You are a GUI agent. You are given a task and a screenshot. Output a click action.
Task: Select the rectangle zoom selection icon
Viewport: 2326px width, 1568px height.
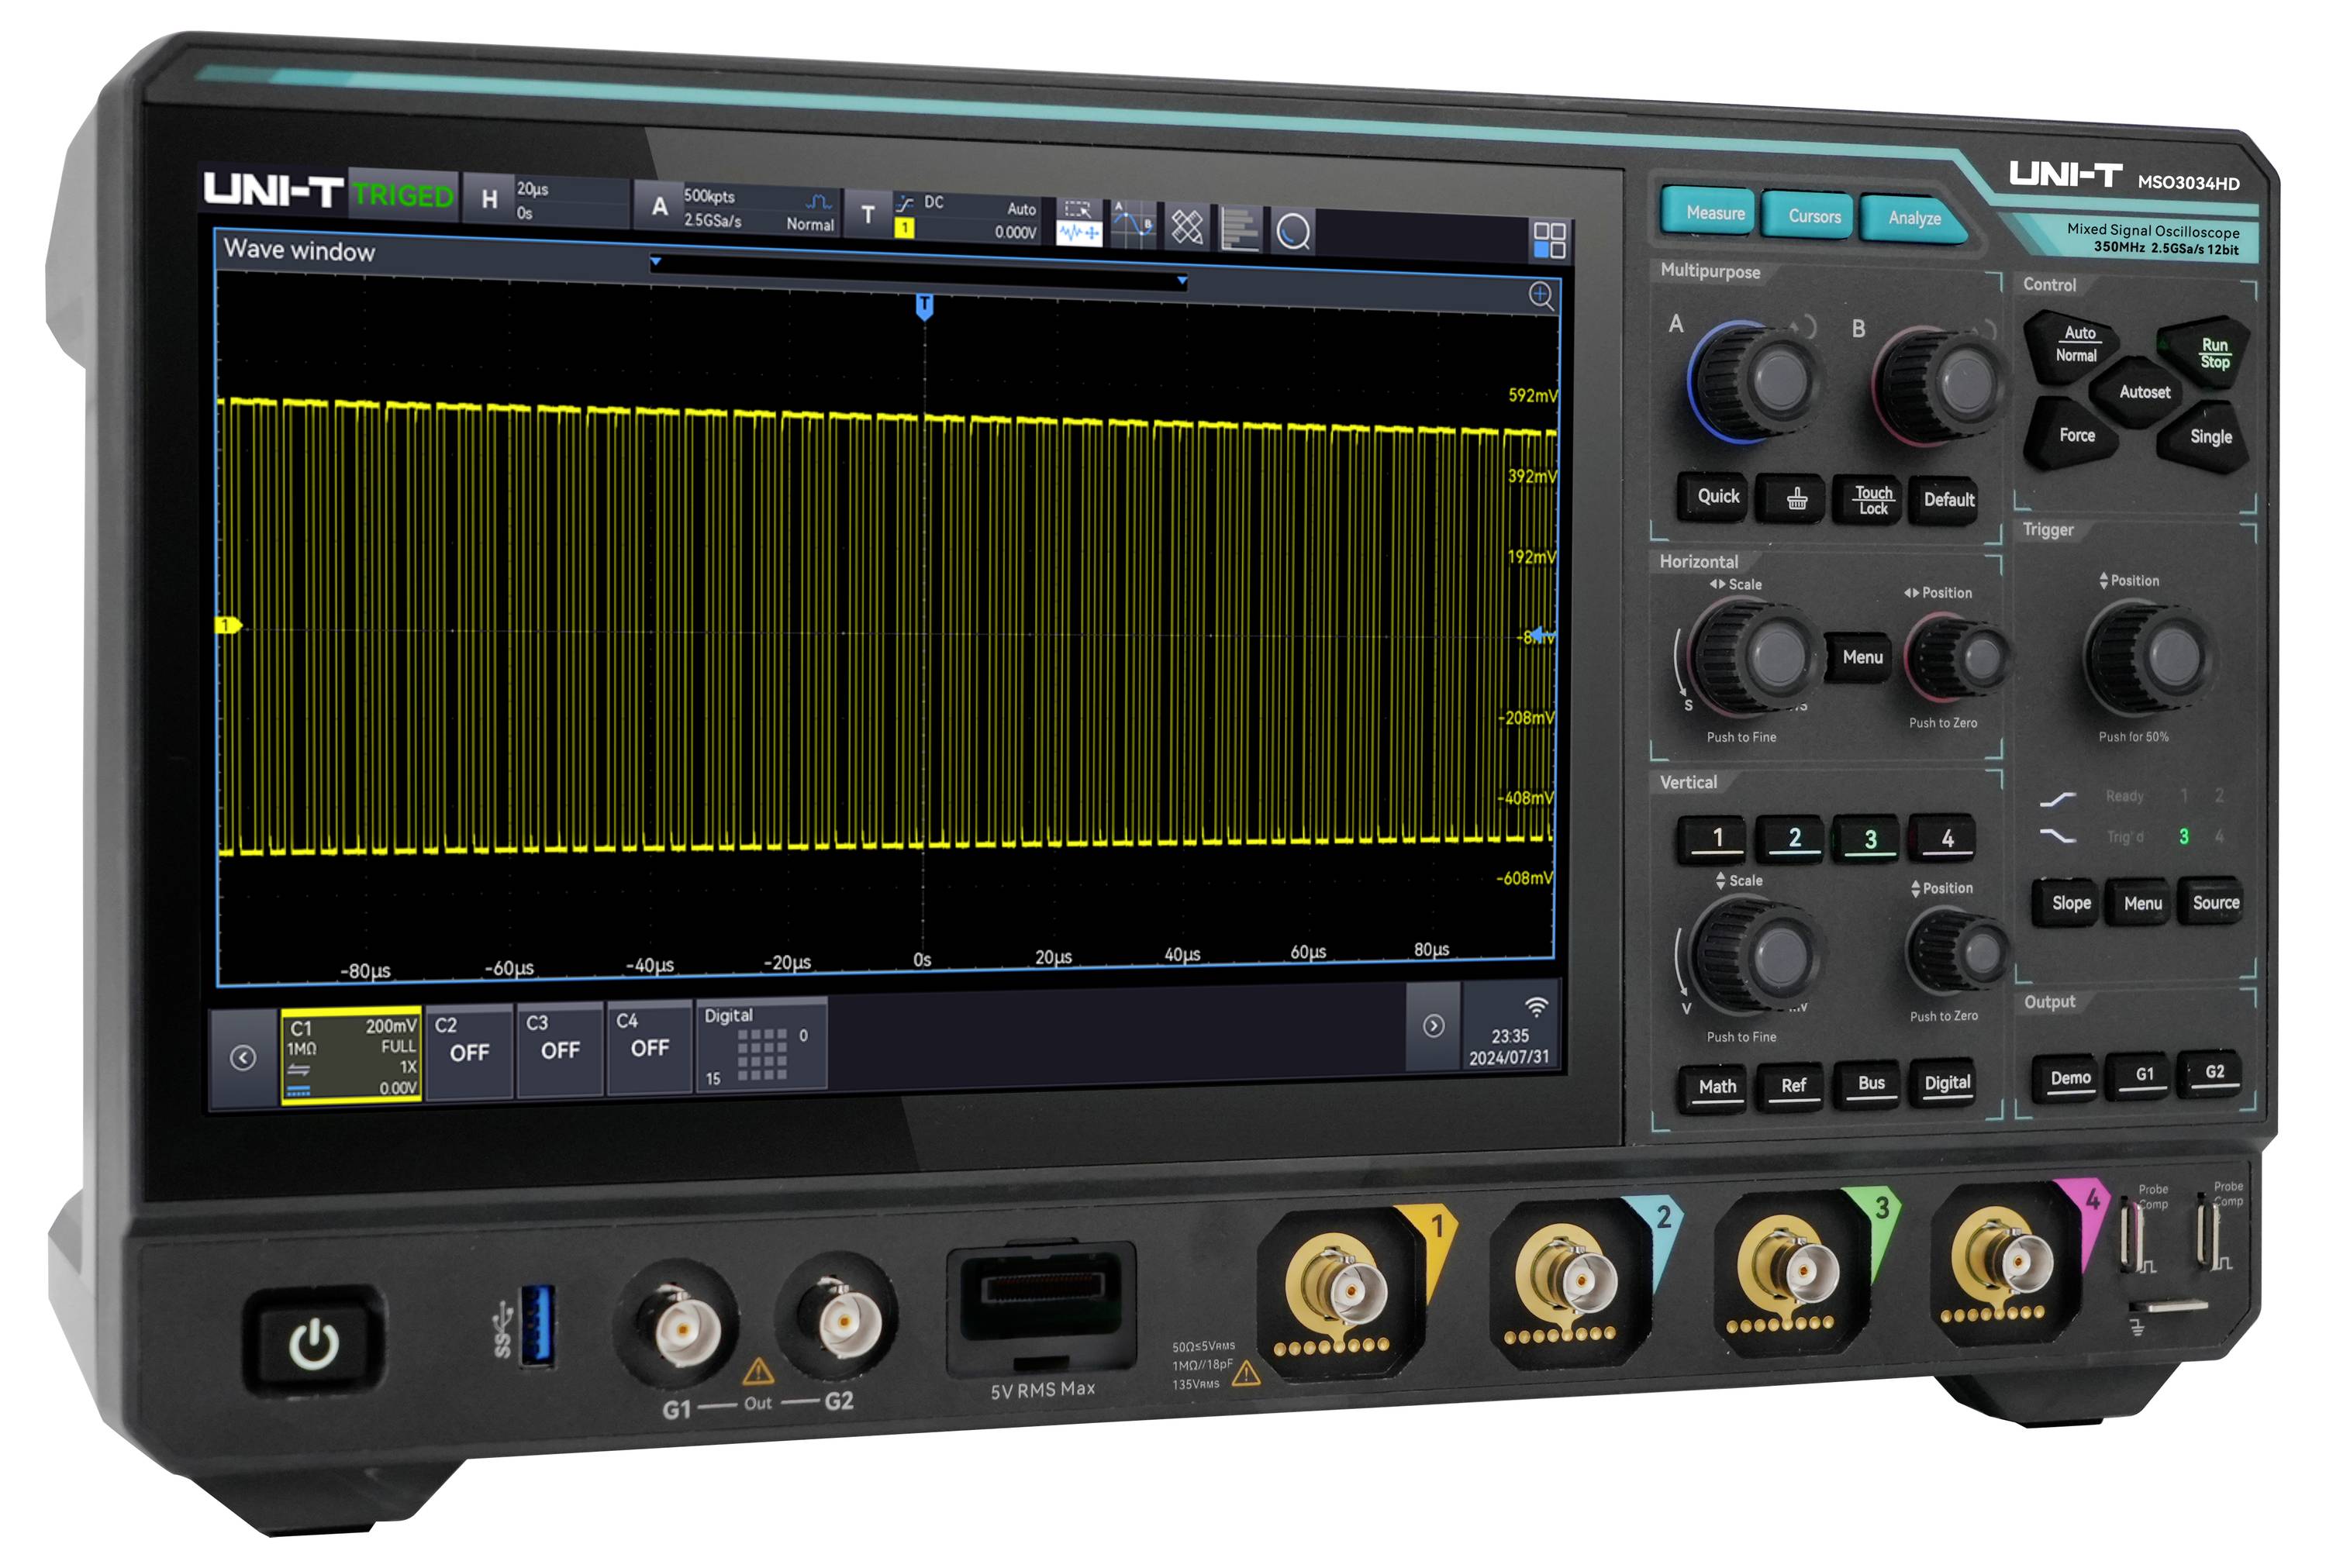click(x=1078, y=209)
